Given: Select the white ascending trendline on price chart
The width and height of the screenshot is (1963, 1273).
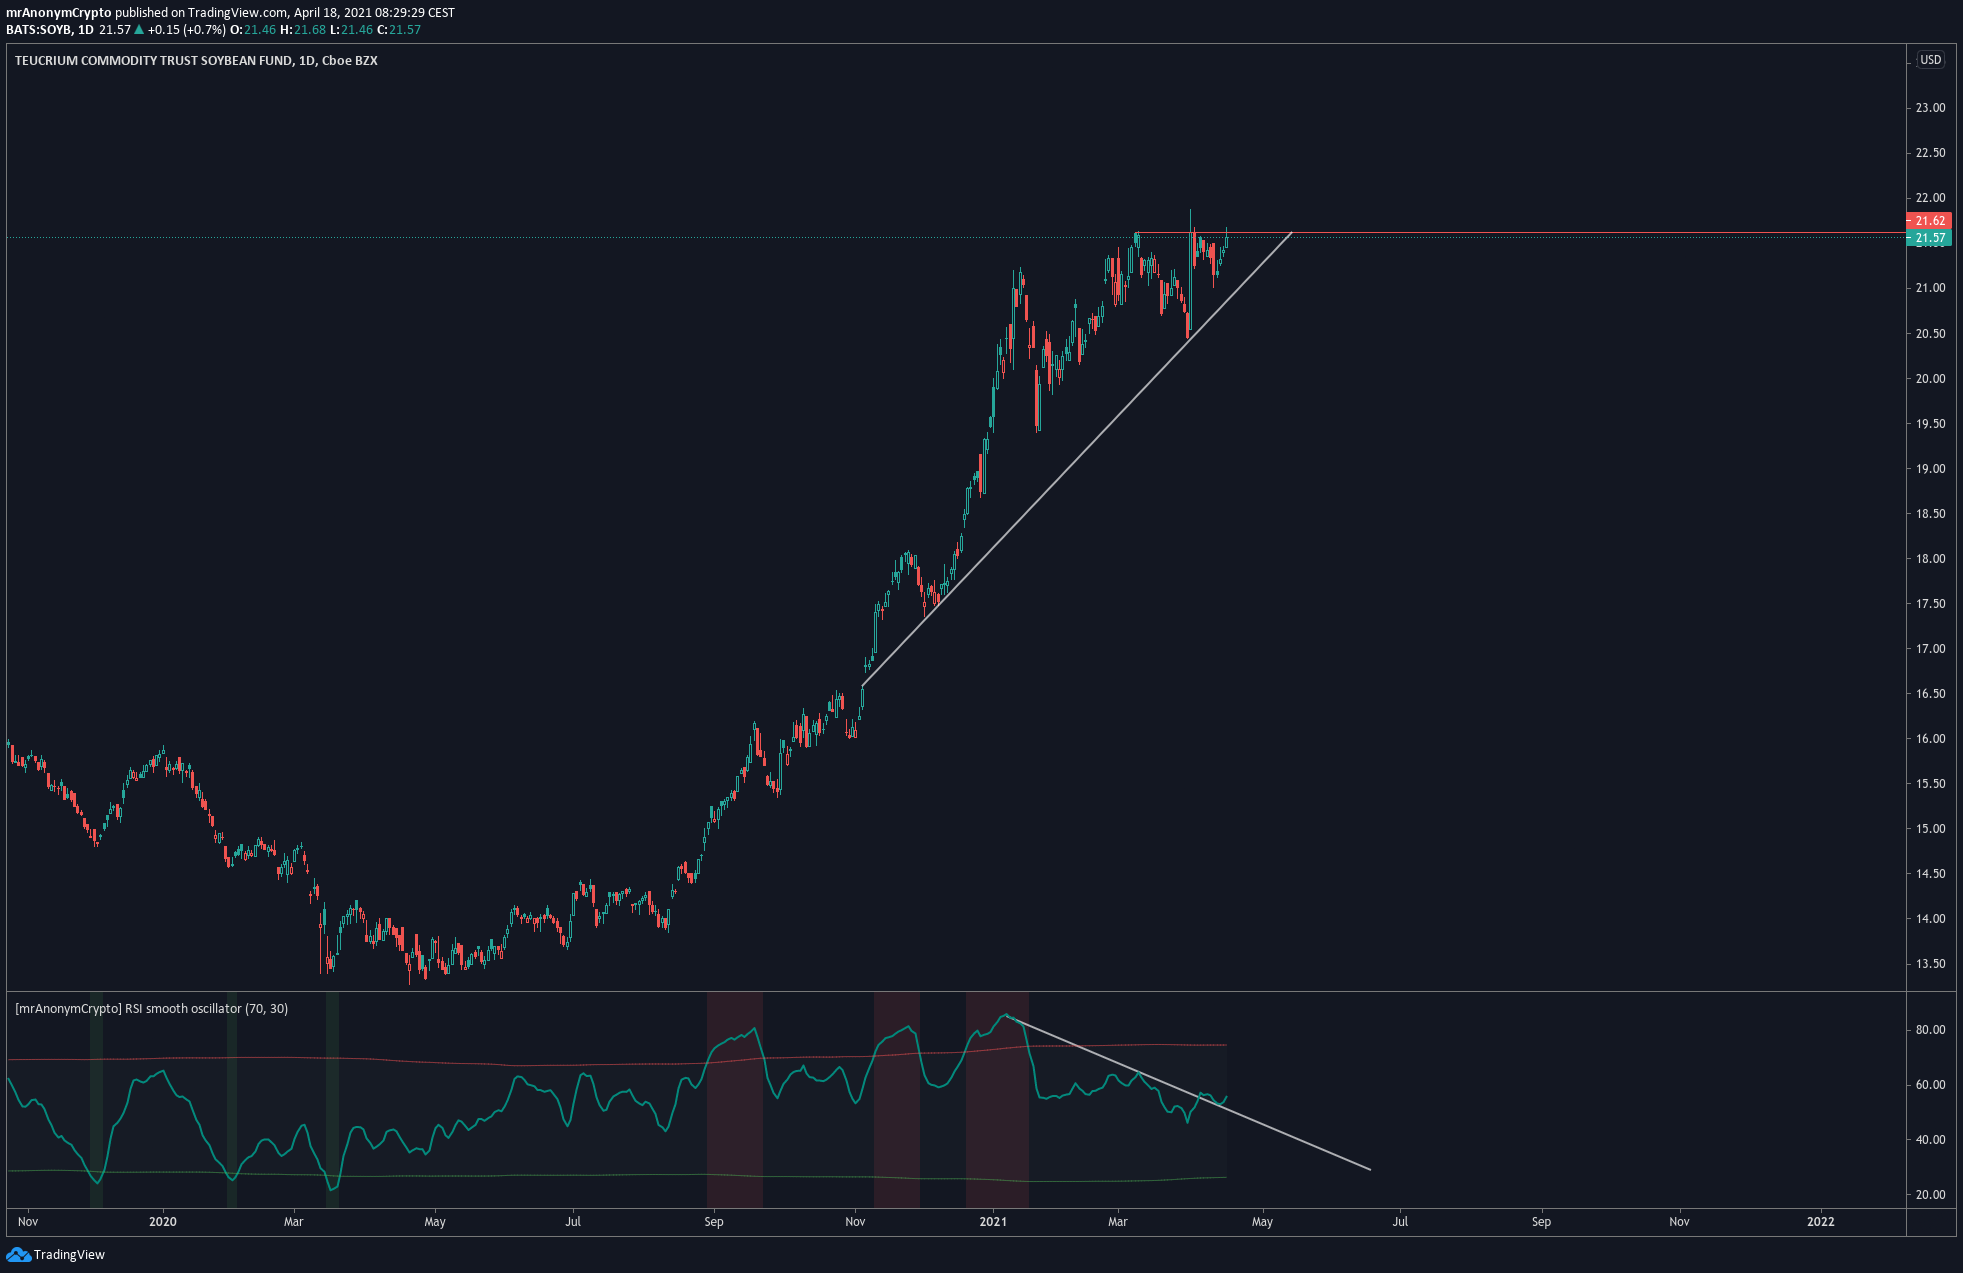Looking at the screenshot, I should [1077, 459].
